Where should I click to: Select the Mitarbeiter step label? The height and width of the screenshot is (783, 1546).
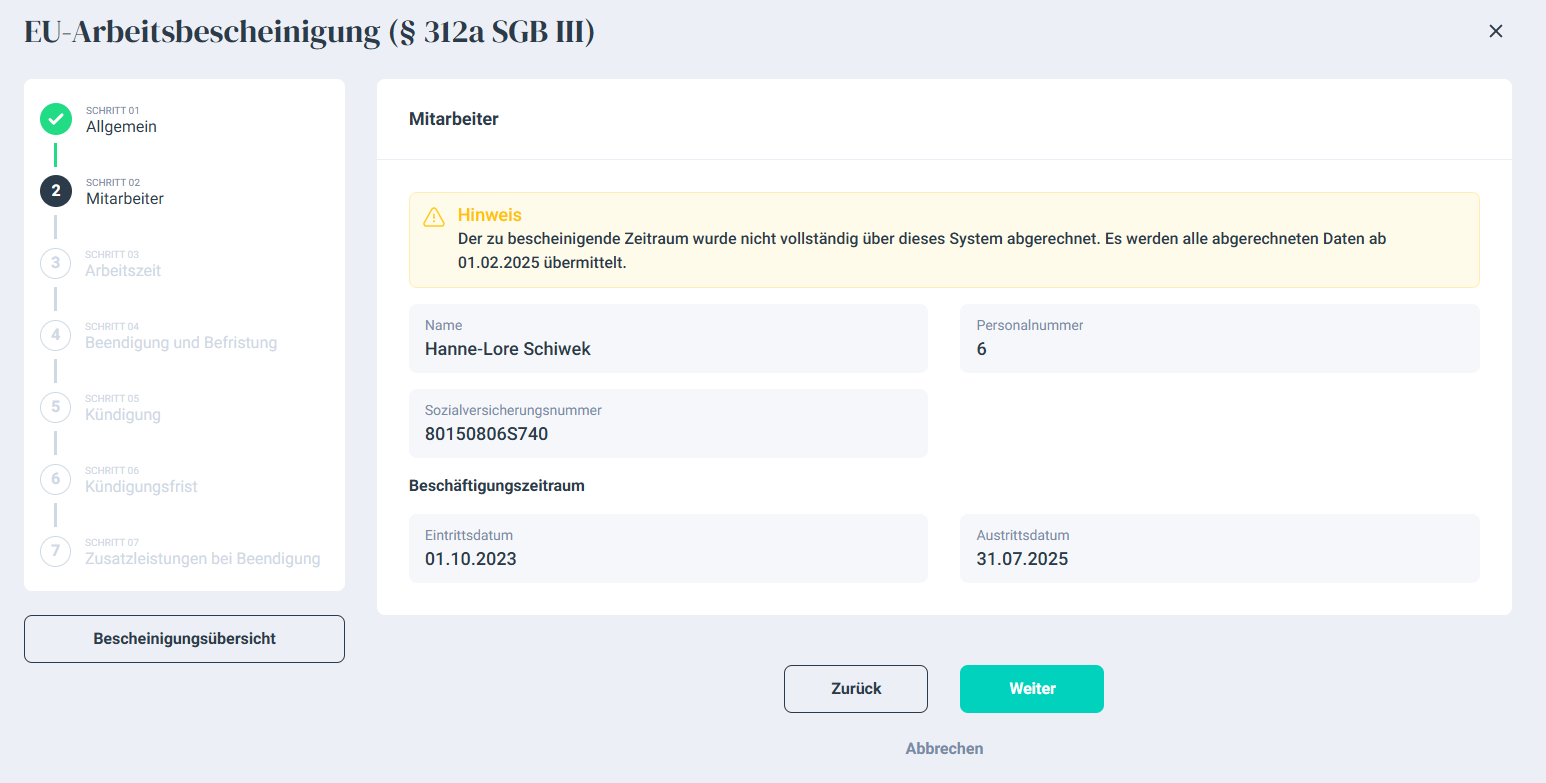[x=125, y=199]
